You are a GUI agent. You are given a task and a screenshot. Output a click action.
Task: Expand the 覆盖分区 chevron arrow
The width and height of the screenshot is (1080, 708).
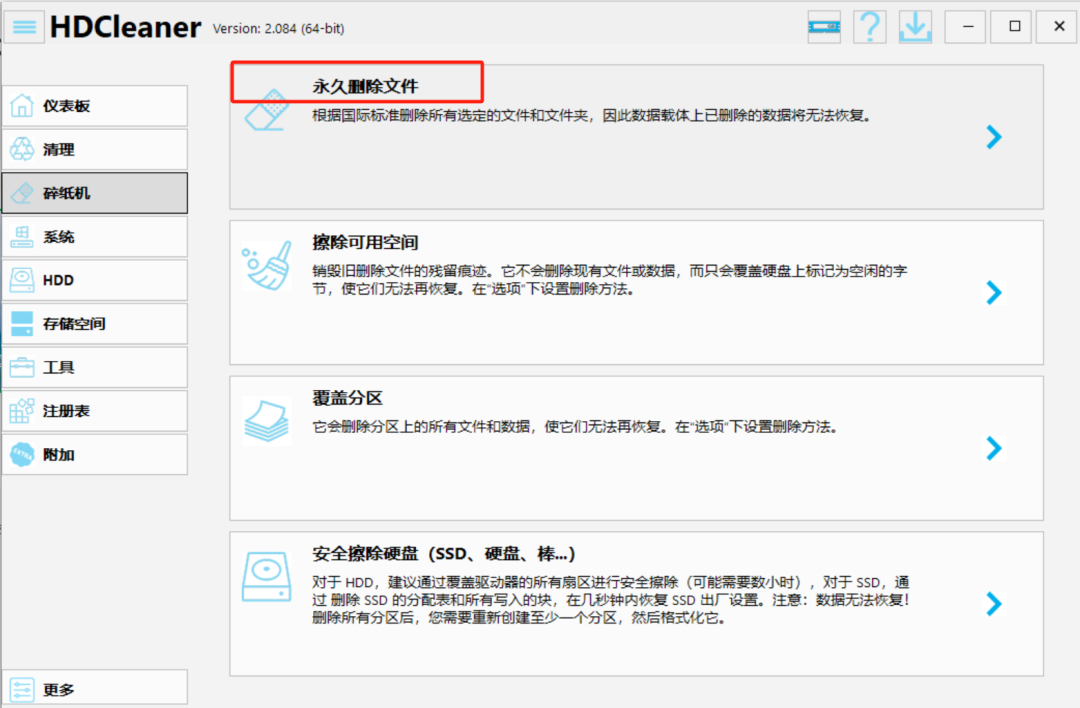click(994, 448)
